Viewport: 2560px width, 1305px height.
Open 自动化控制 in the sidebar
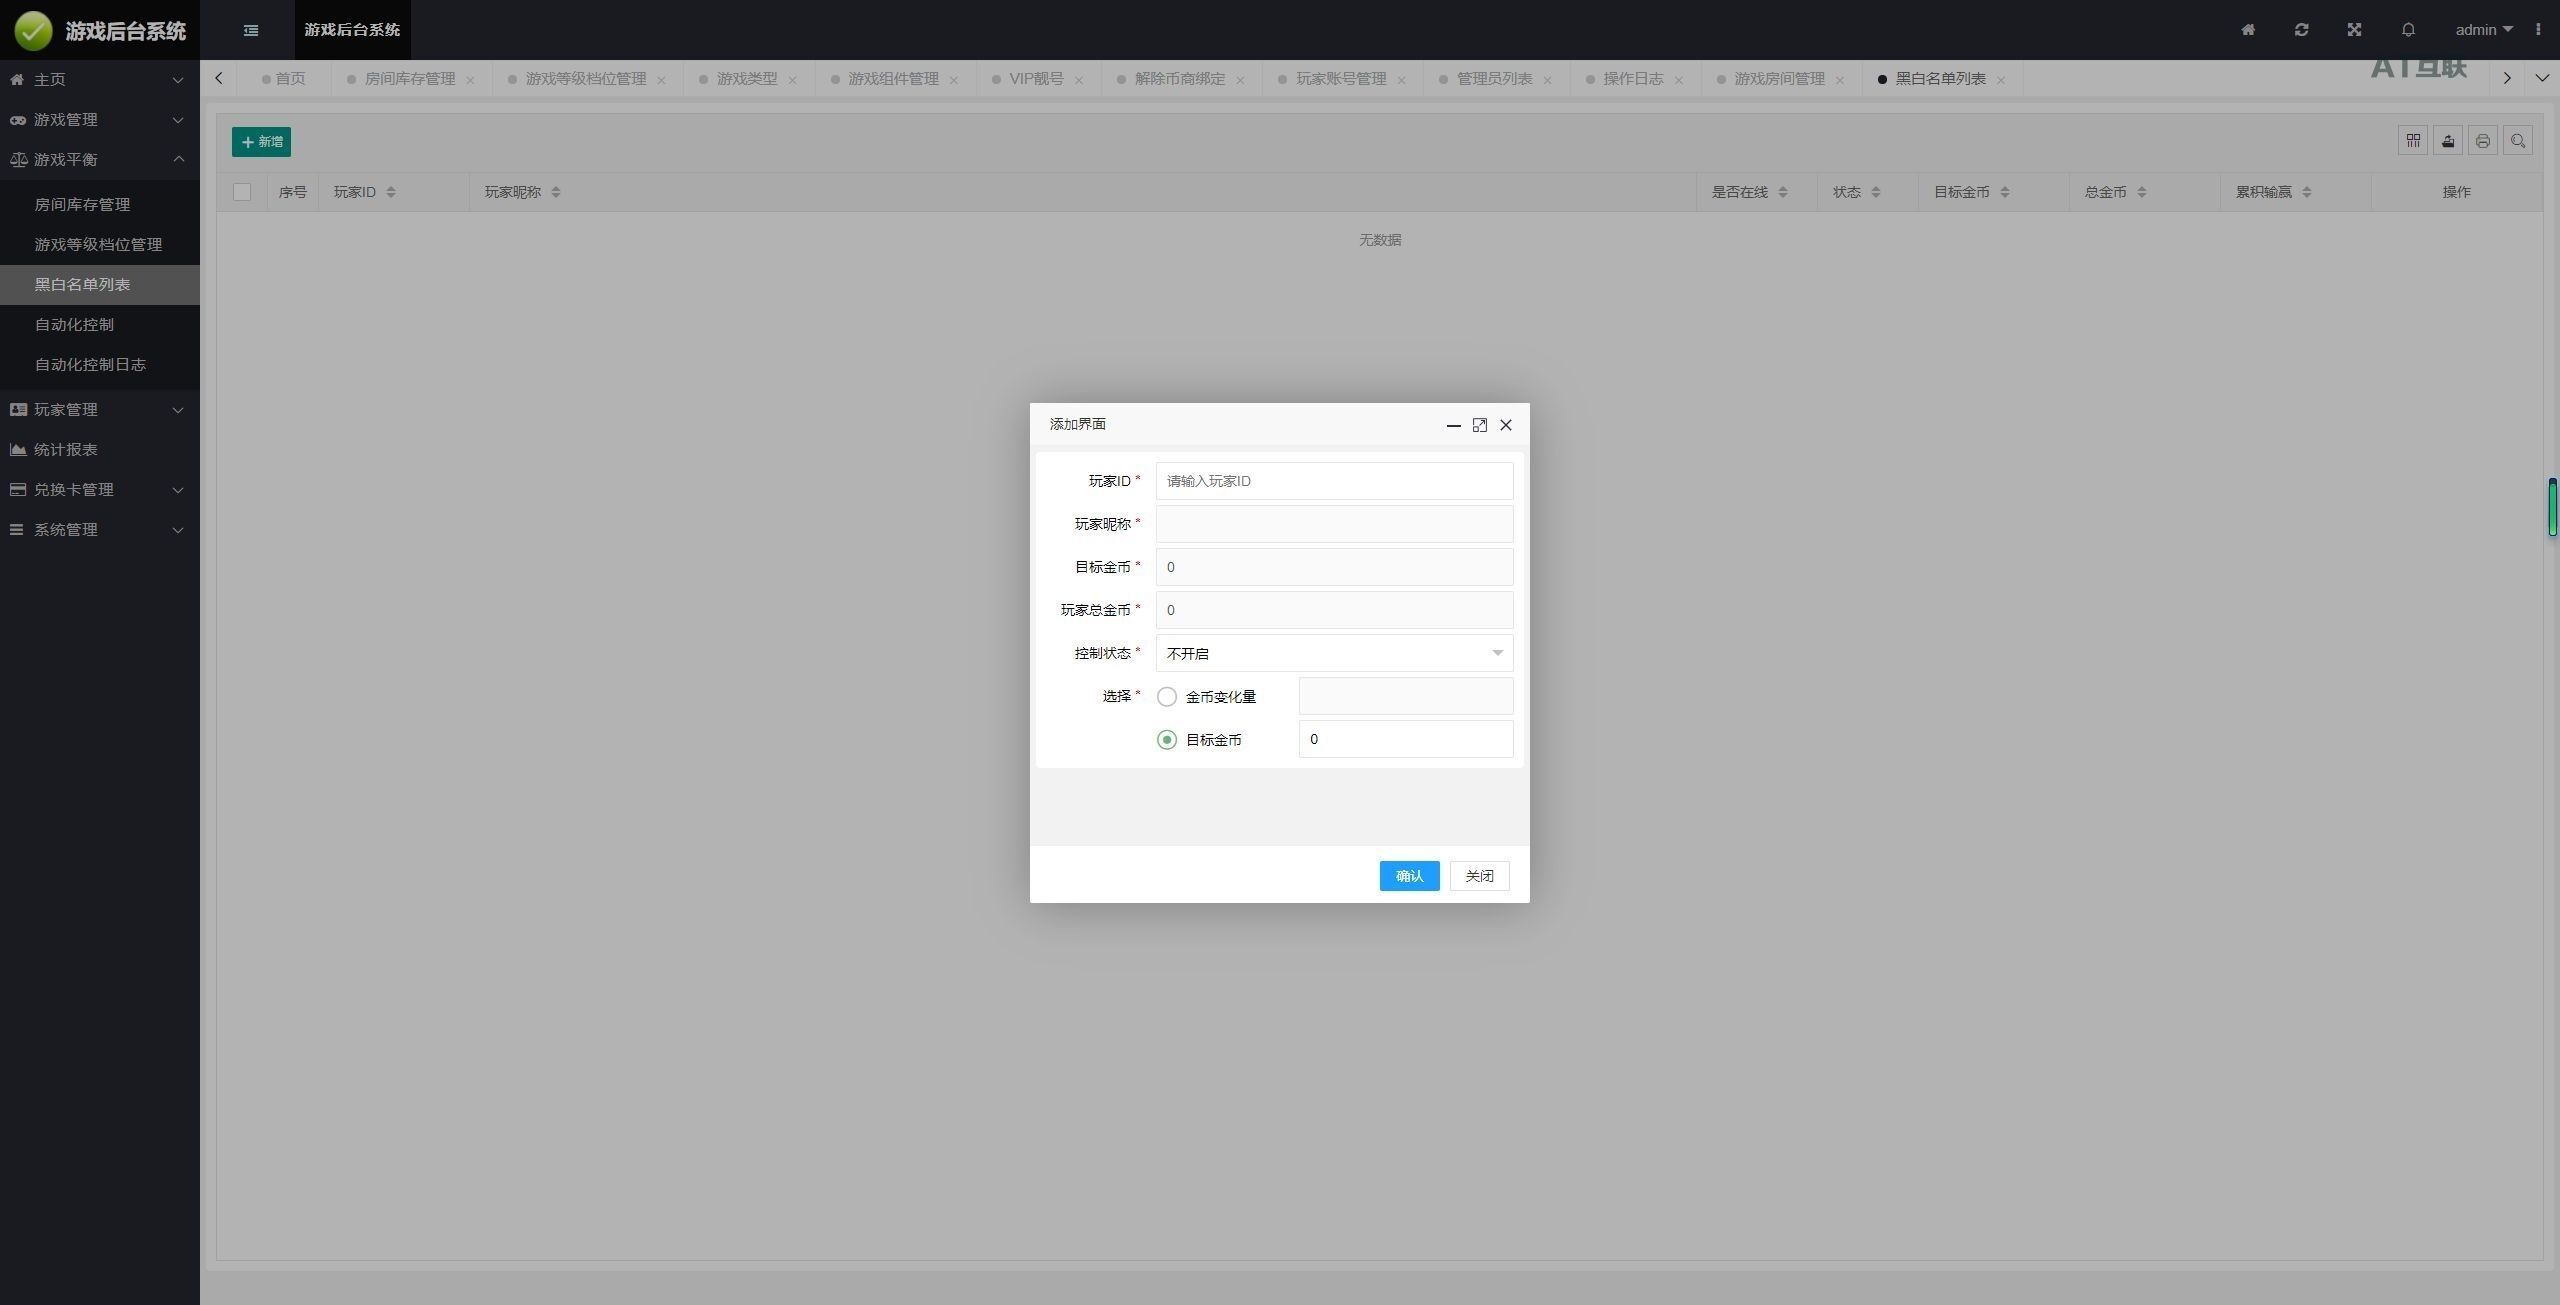coord(74,324)
